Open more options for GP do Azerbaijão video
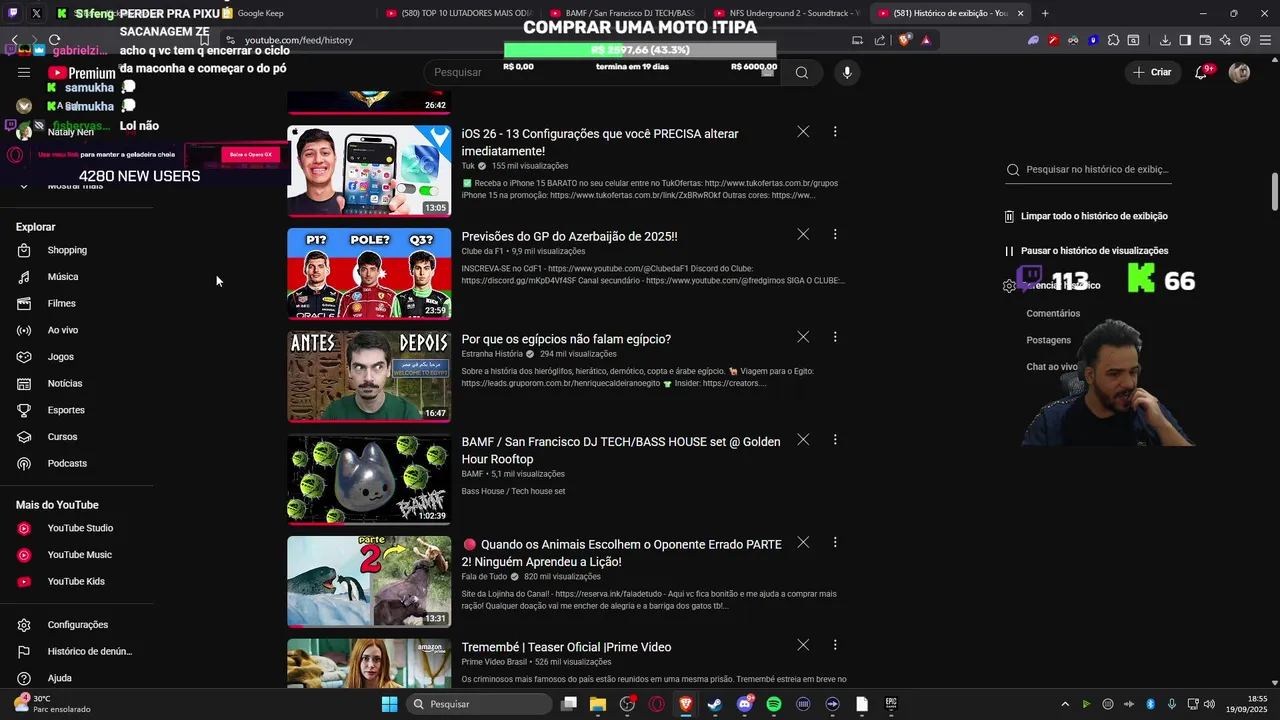The height and width of the screenshot is (720, 1280). click(x=835, y=234)
